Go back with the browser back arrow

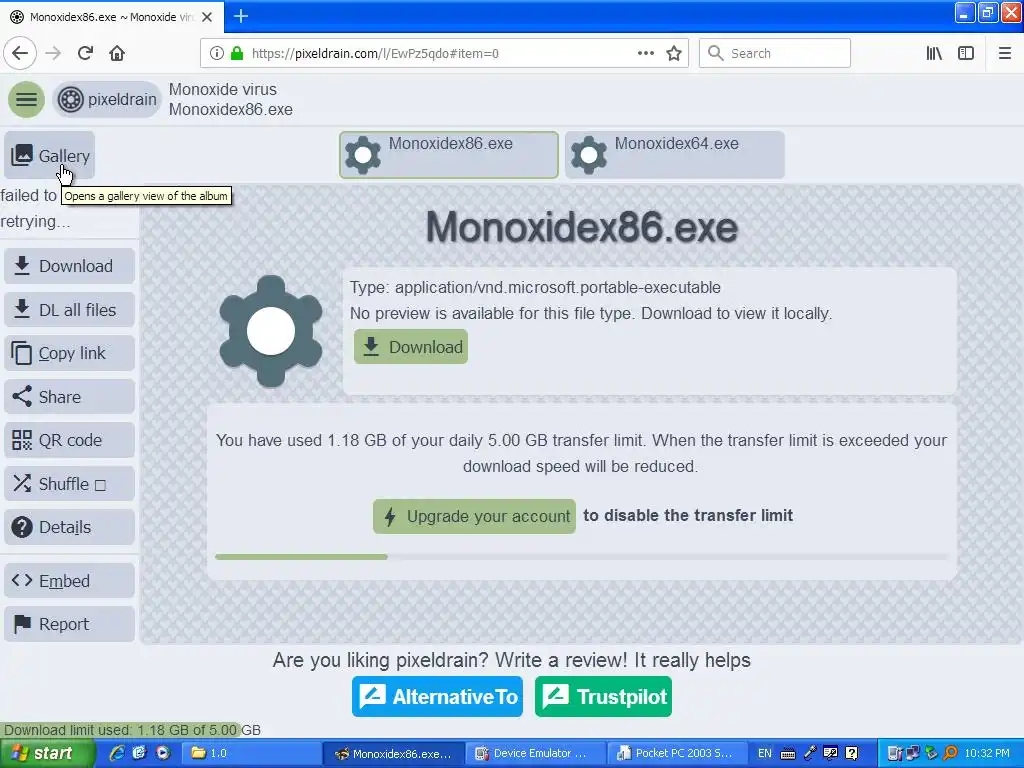20,53
